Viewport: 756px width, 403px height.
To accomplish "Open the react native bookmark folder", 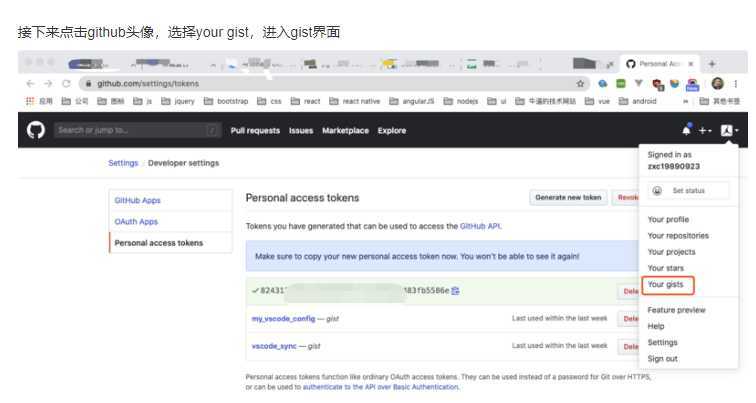I will tap(354, 101).
